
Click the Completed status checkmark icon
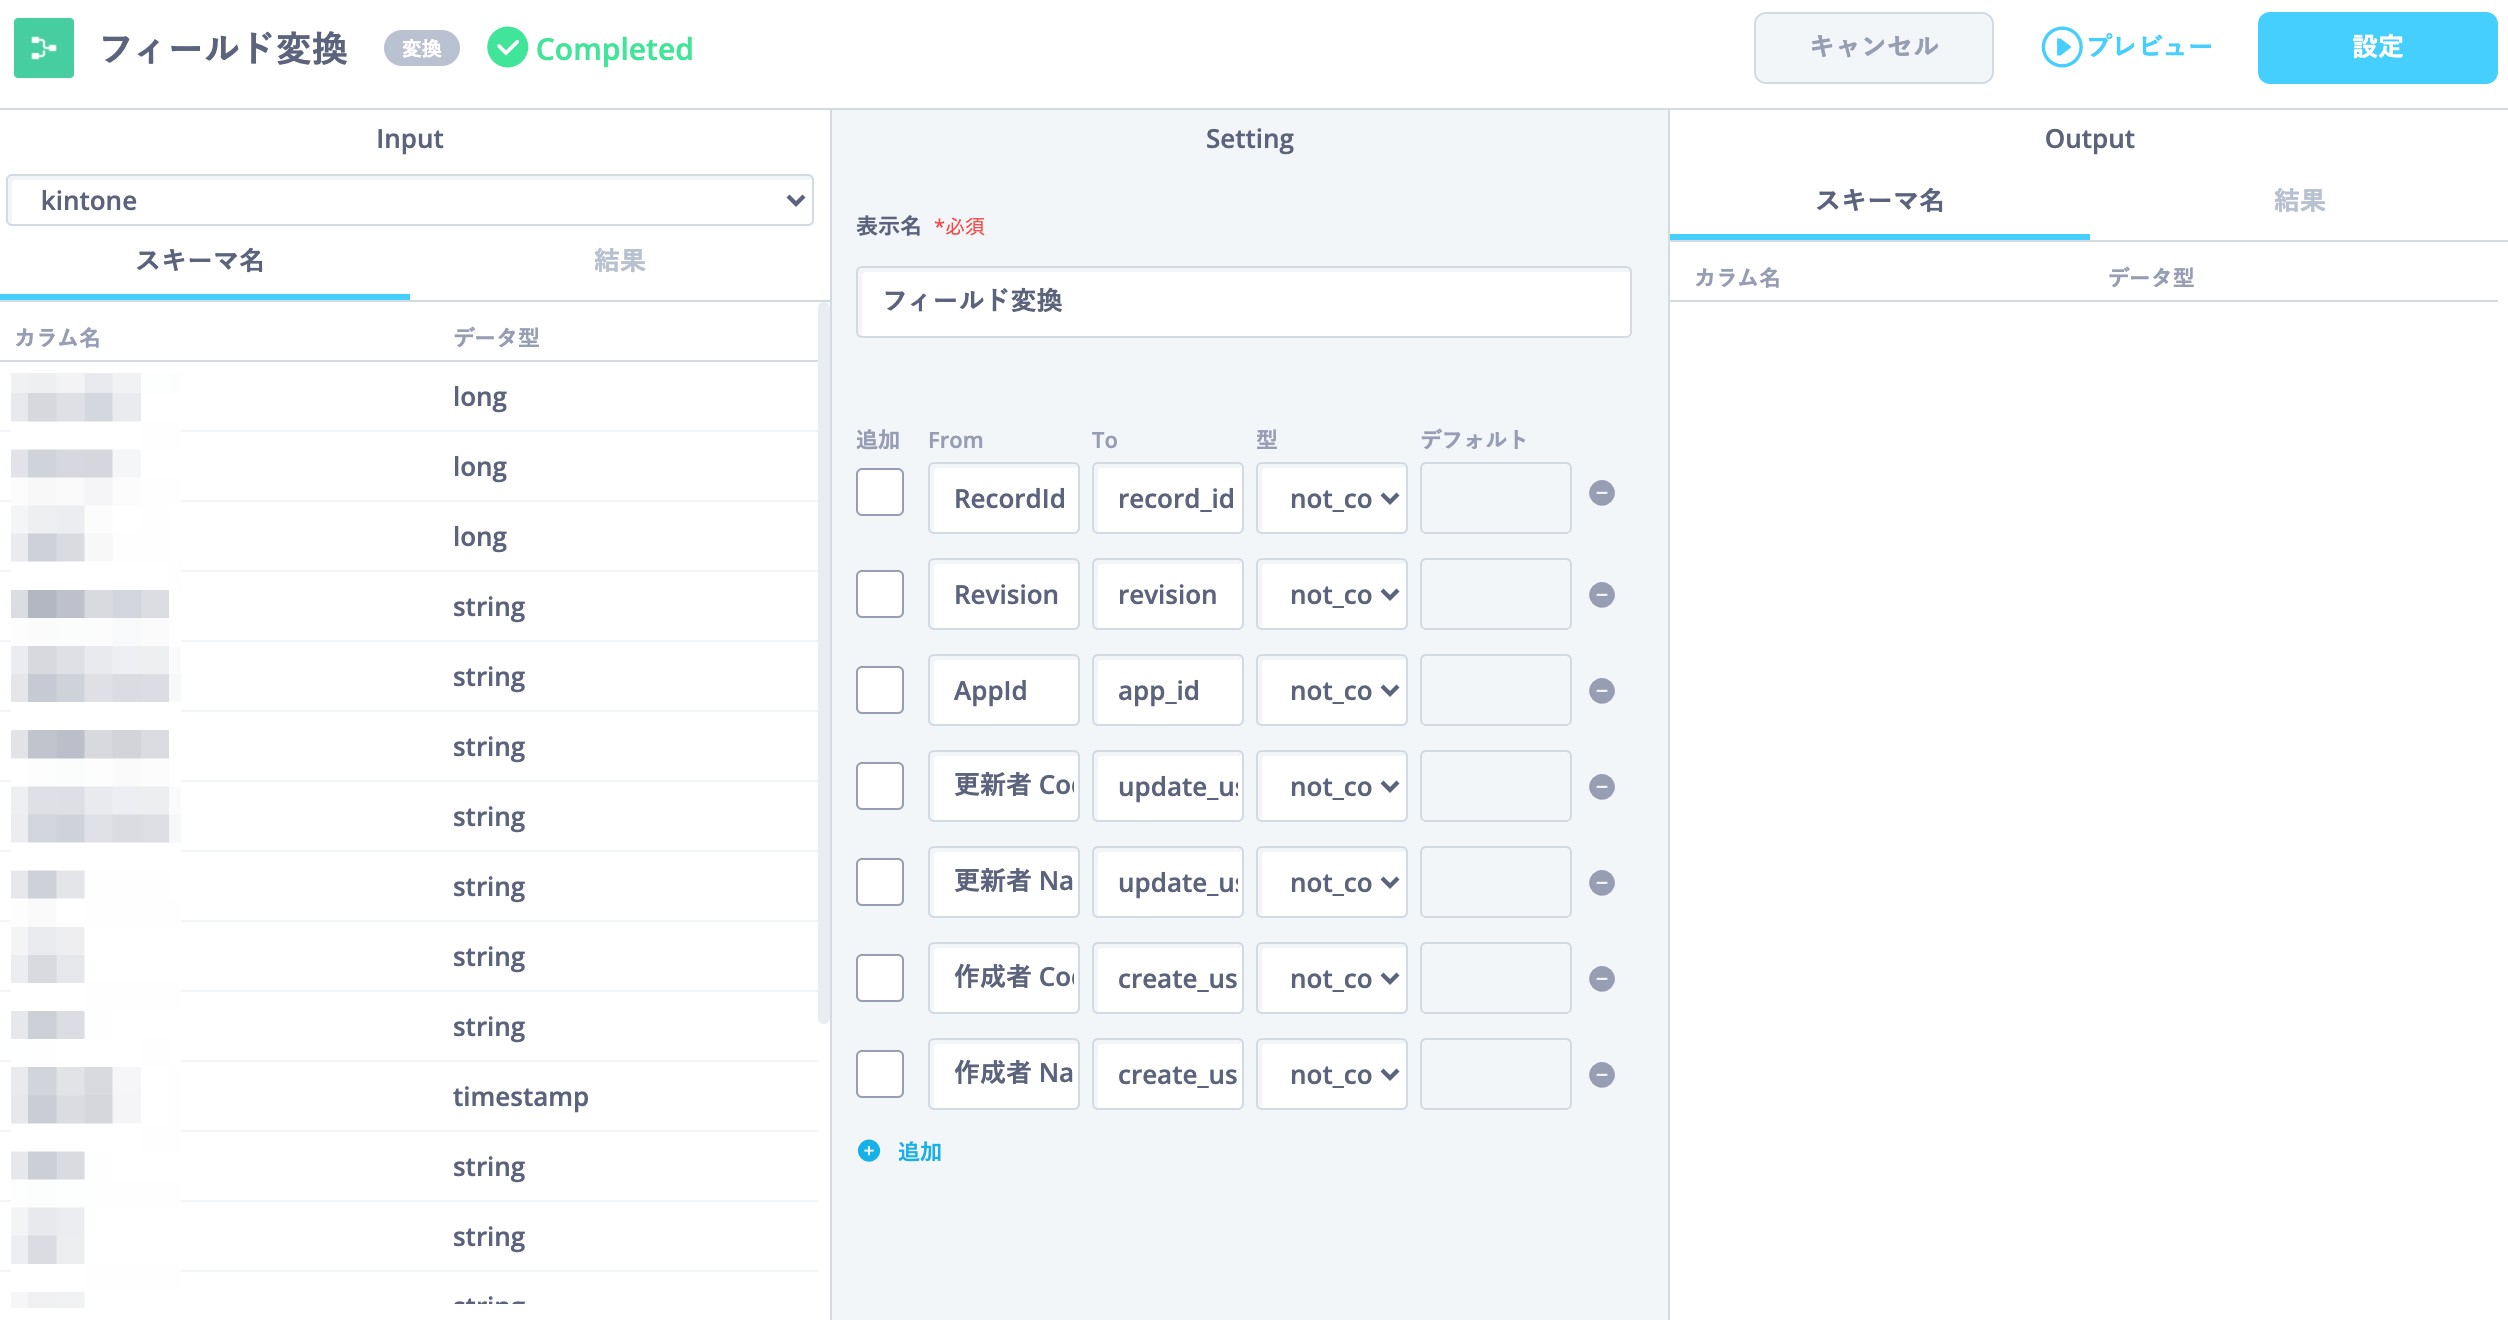(x=507, y=48)
